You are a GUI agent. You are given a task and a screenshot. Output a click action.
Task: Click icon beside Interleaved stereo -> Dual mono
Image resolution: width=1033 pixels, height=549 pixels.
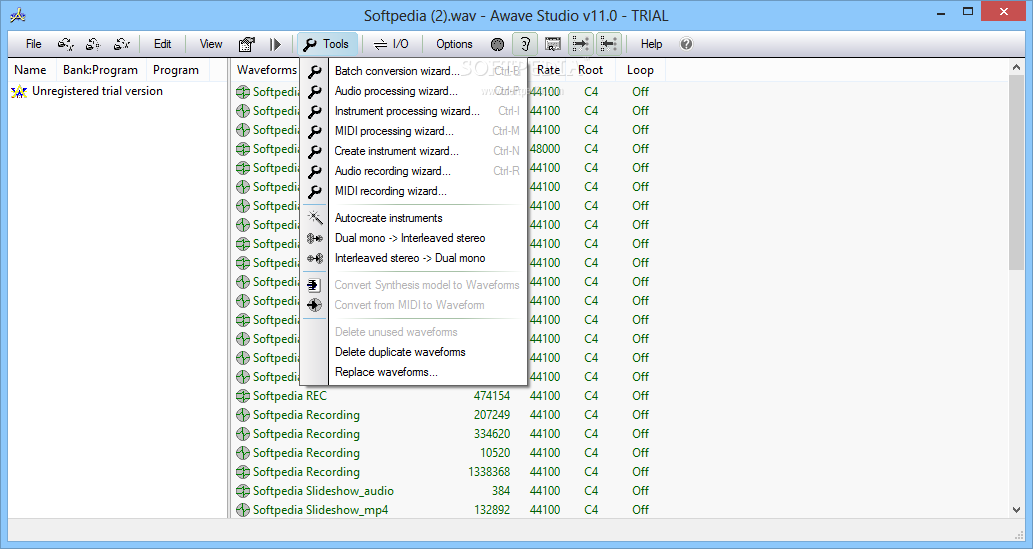click(x=315, y=258)
